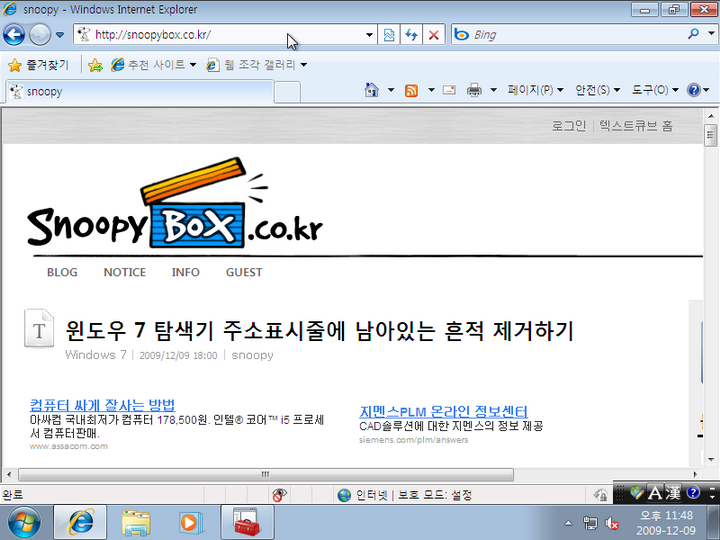Open the GUEST navigation item
This screenshot has height=540, width=720.
(244, 272)
